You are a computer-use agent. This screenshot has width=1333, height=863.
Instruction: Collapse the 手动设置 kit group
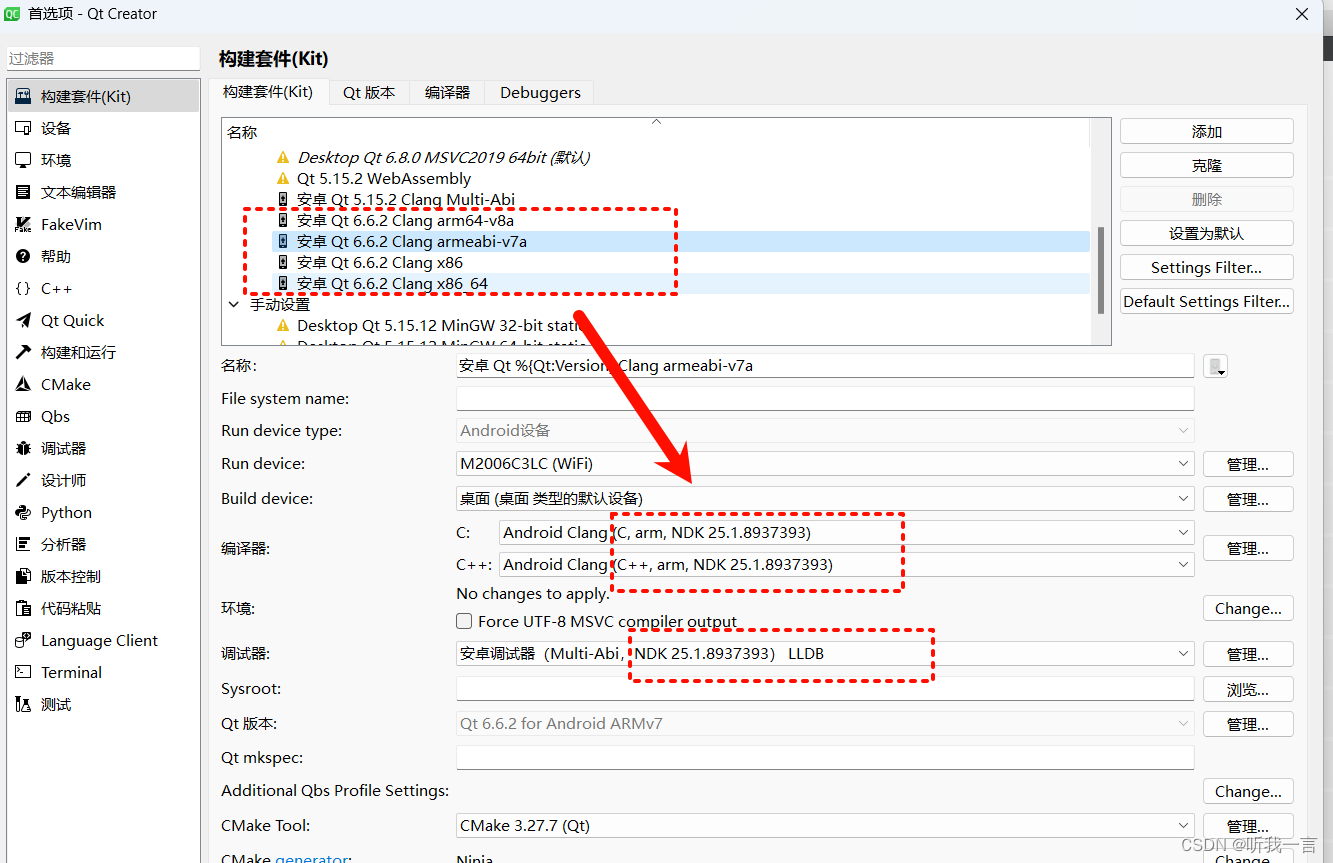click(x=234, y=304)
